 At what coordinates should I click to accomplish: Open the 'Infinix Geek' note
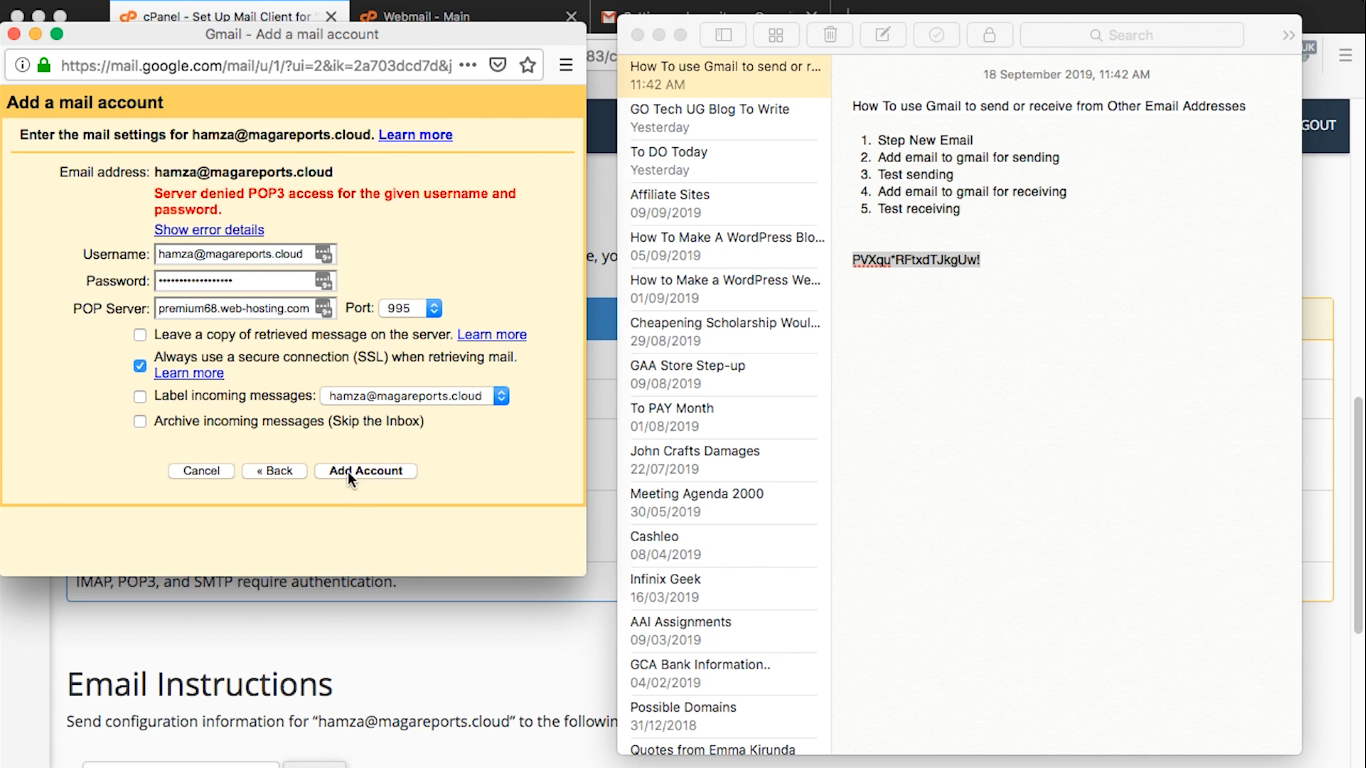pyautogui.click(x=724, y=588)
